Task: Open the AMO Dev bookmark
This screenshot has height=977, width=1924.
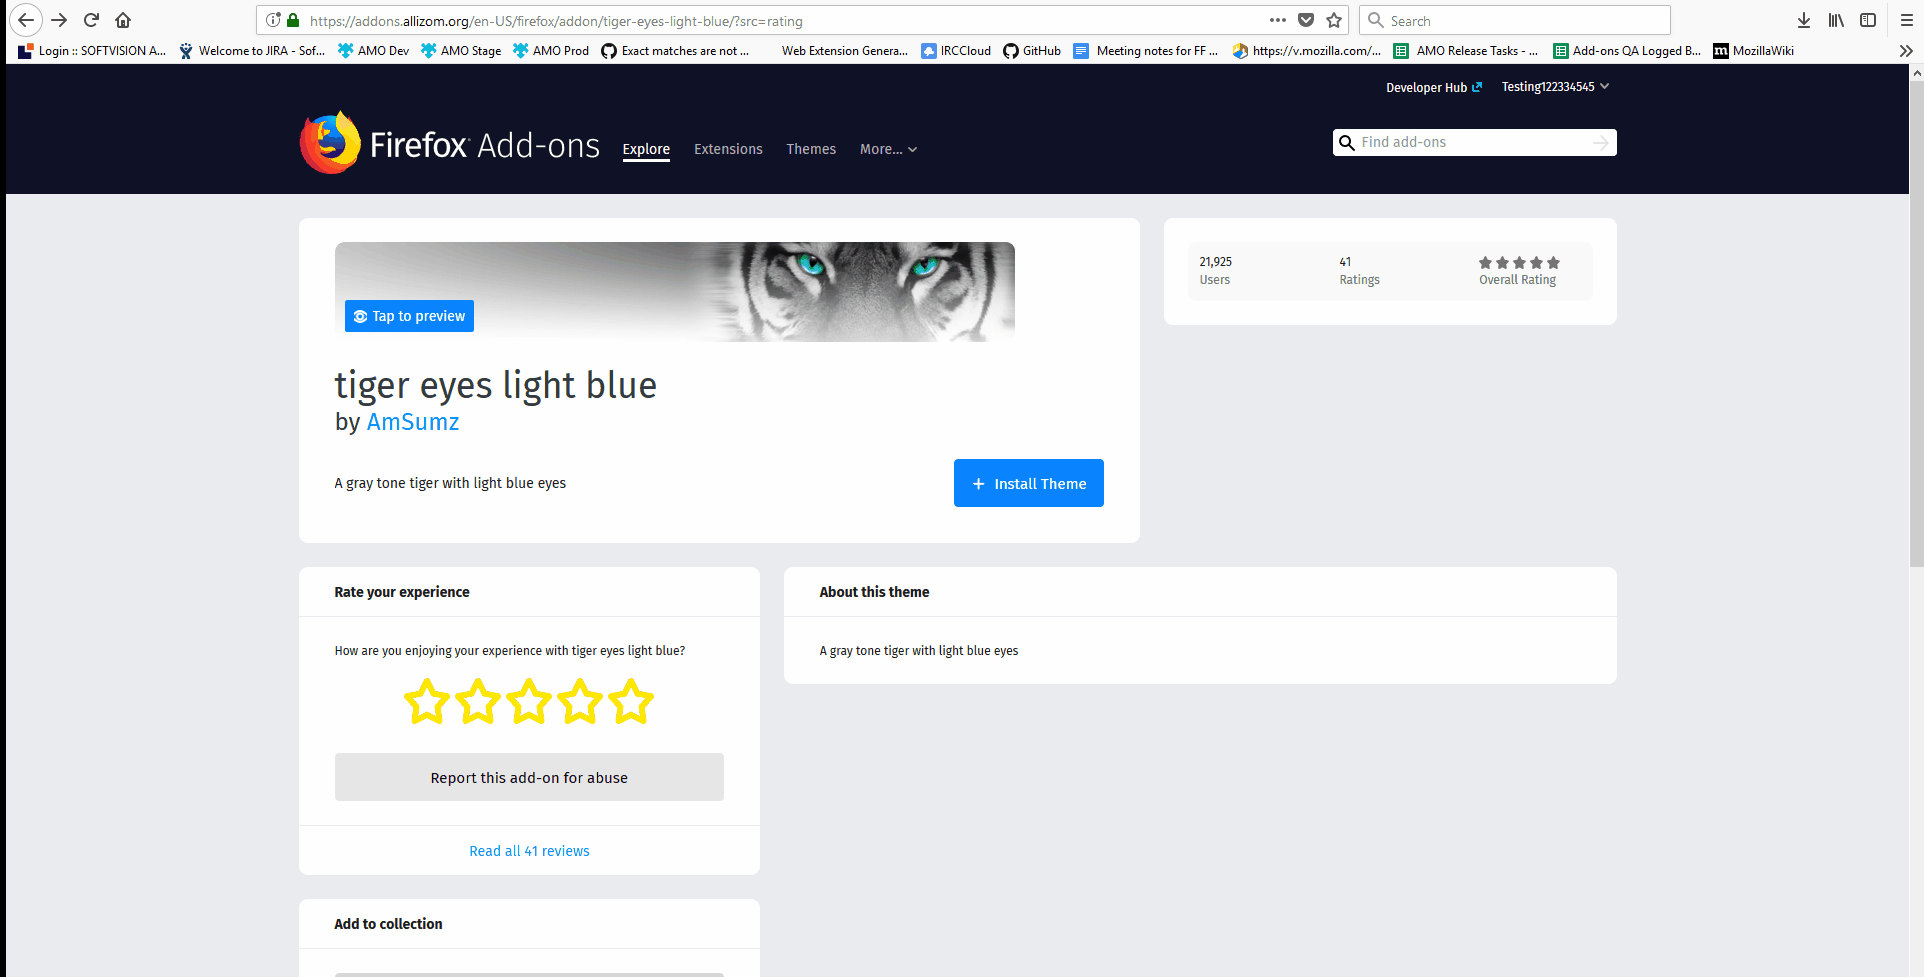Action: click(x=373, y=51)
